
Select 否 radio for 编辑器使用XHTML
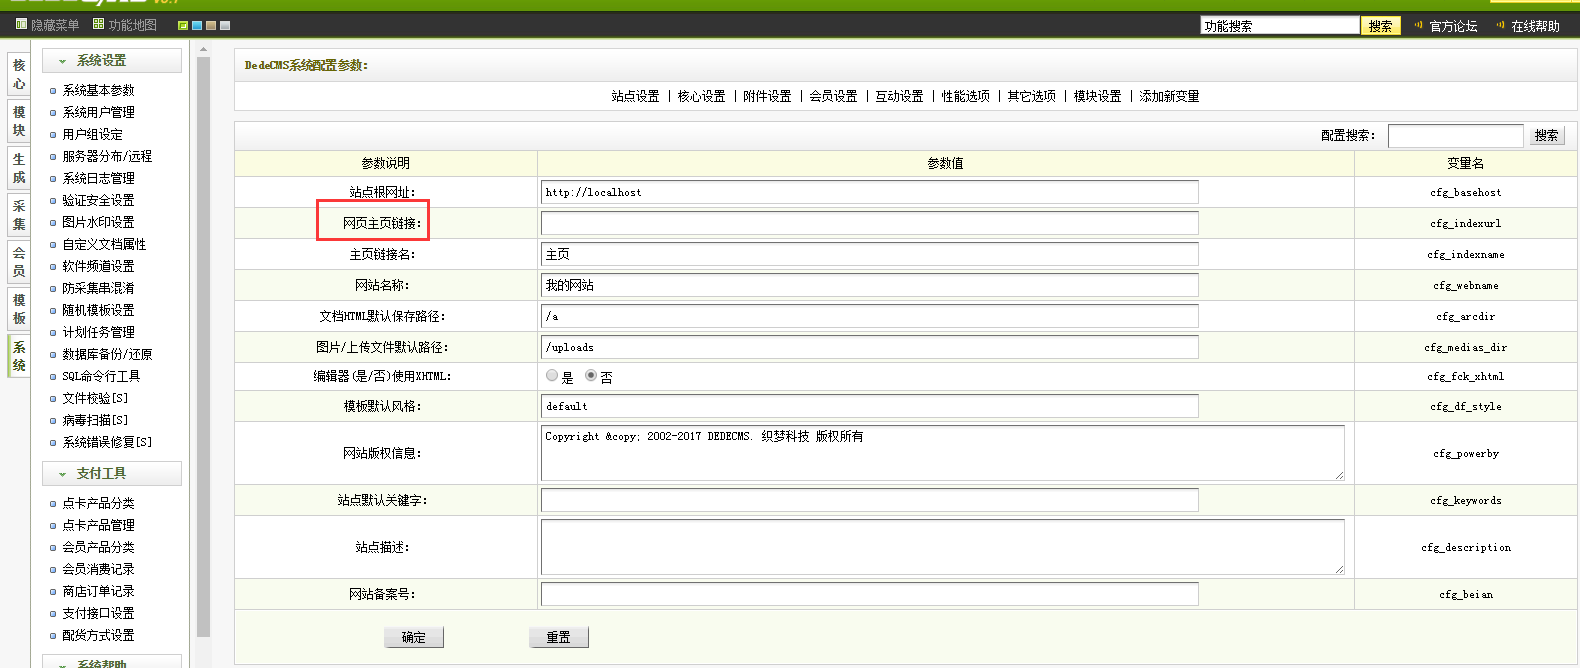tap(591, 376)
